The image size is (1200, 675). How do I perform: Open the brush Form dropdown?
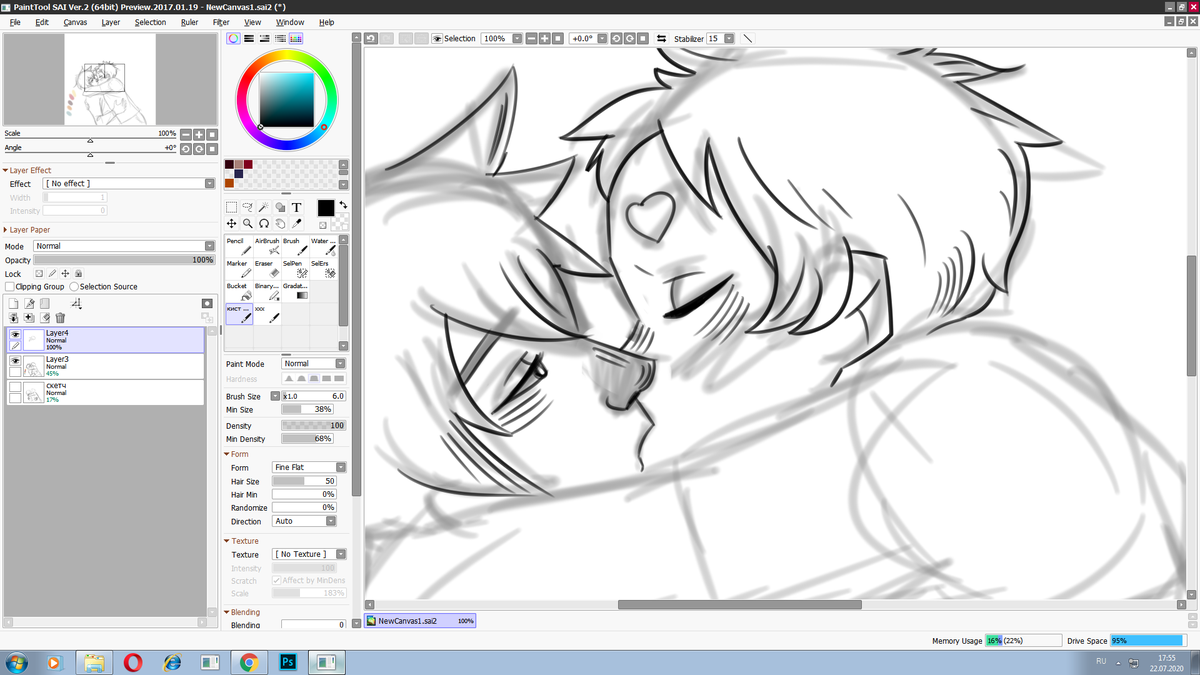point(309,468)
